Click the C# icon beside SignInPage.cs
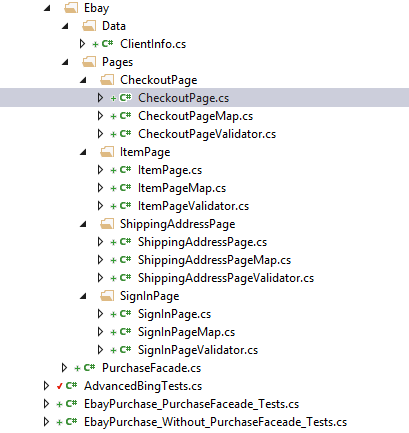Viewport: 409px width, 433px height. pos(125,314)
